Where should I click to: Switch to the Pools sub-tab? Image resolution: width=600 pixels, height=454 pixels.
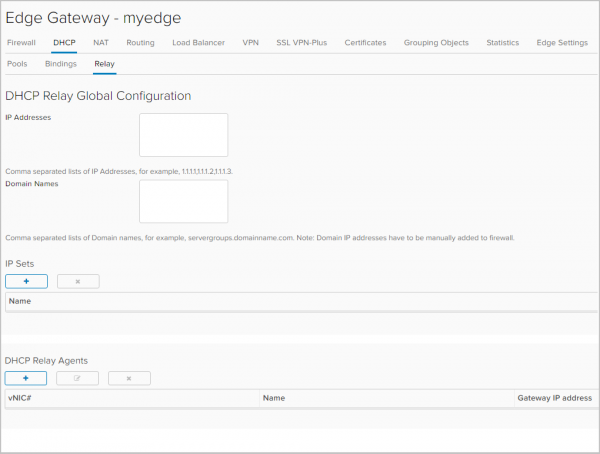tap(17, 63)
